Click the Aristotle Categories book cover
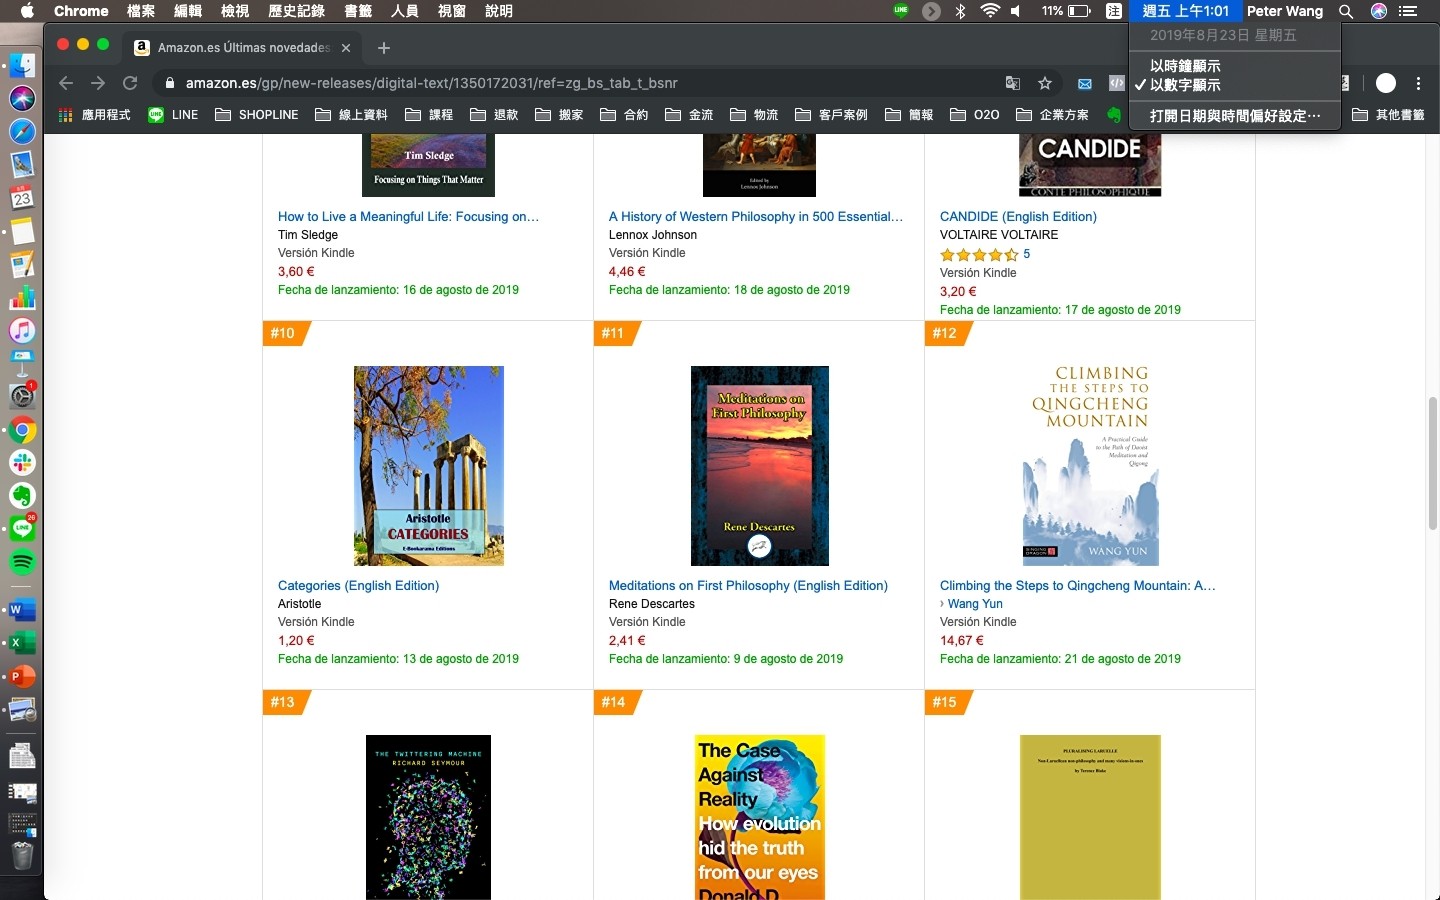The width and height of the screenshot is (1440, 900). click(429, 466)
